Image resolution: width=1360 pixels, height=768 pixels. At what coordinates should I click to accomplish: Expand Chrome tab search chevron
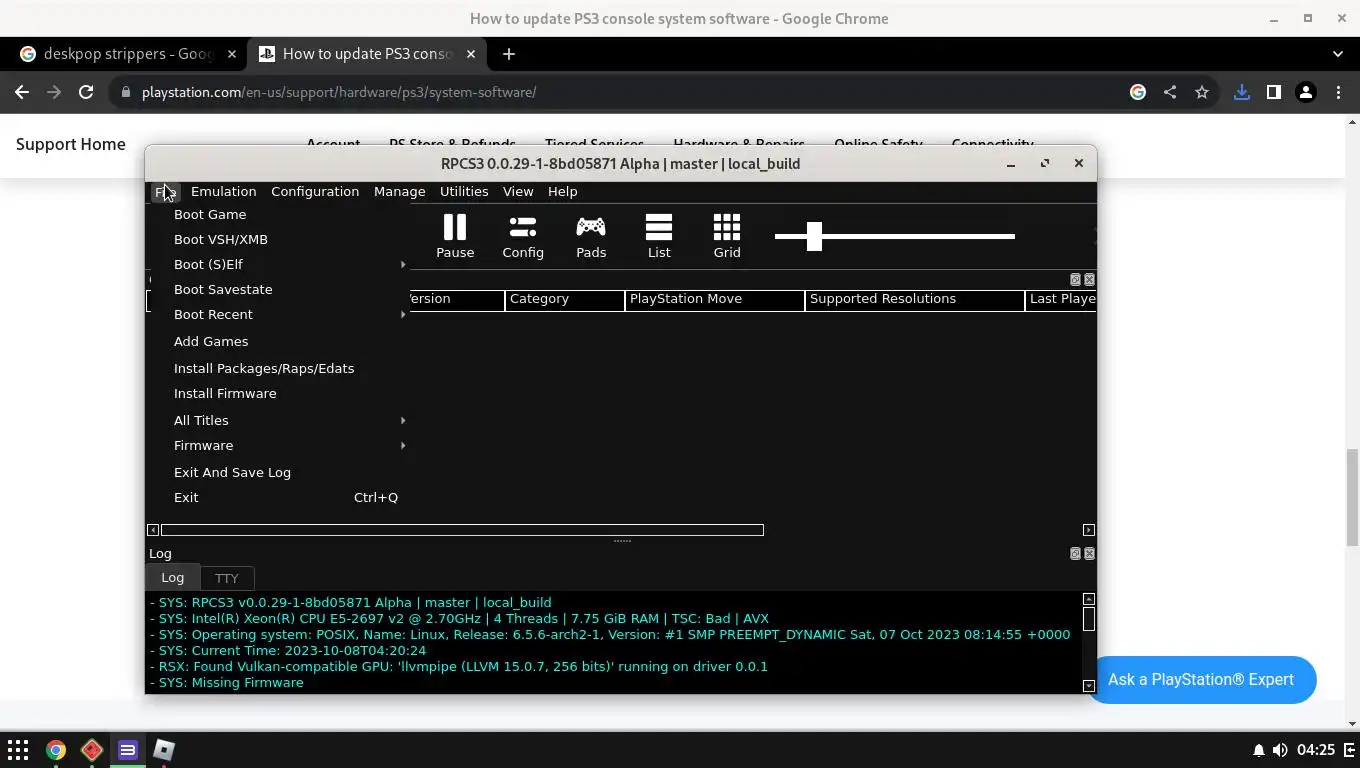click(1338, 54)
